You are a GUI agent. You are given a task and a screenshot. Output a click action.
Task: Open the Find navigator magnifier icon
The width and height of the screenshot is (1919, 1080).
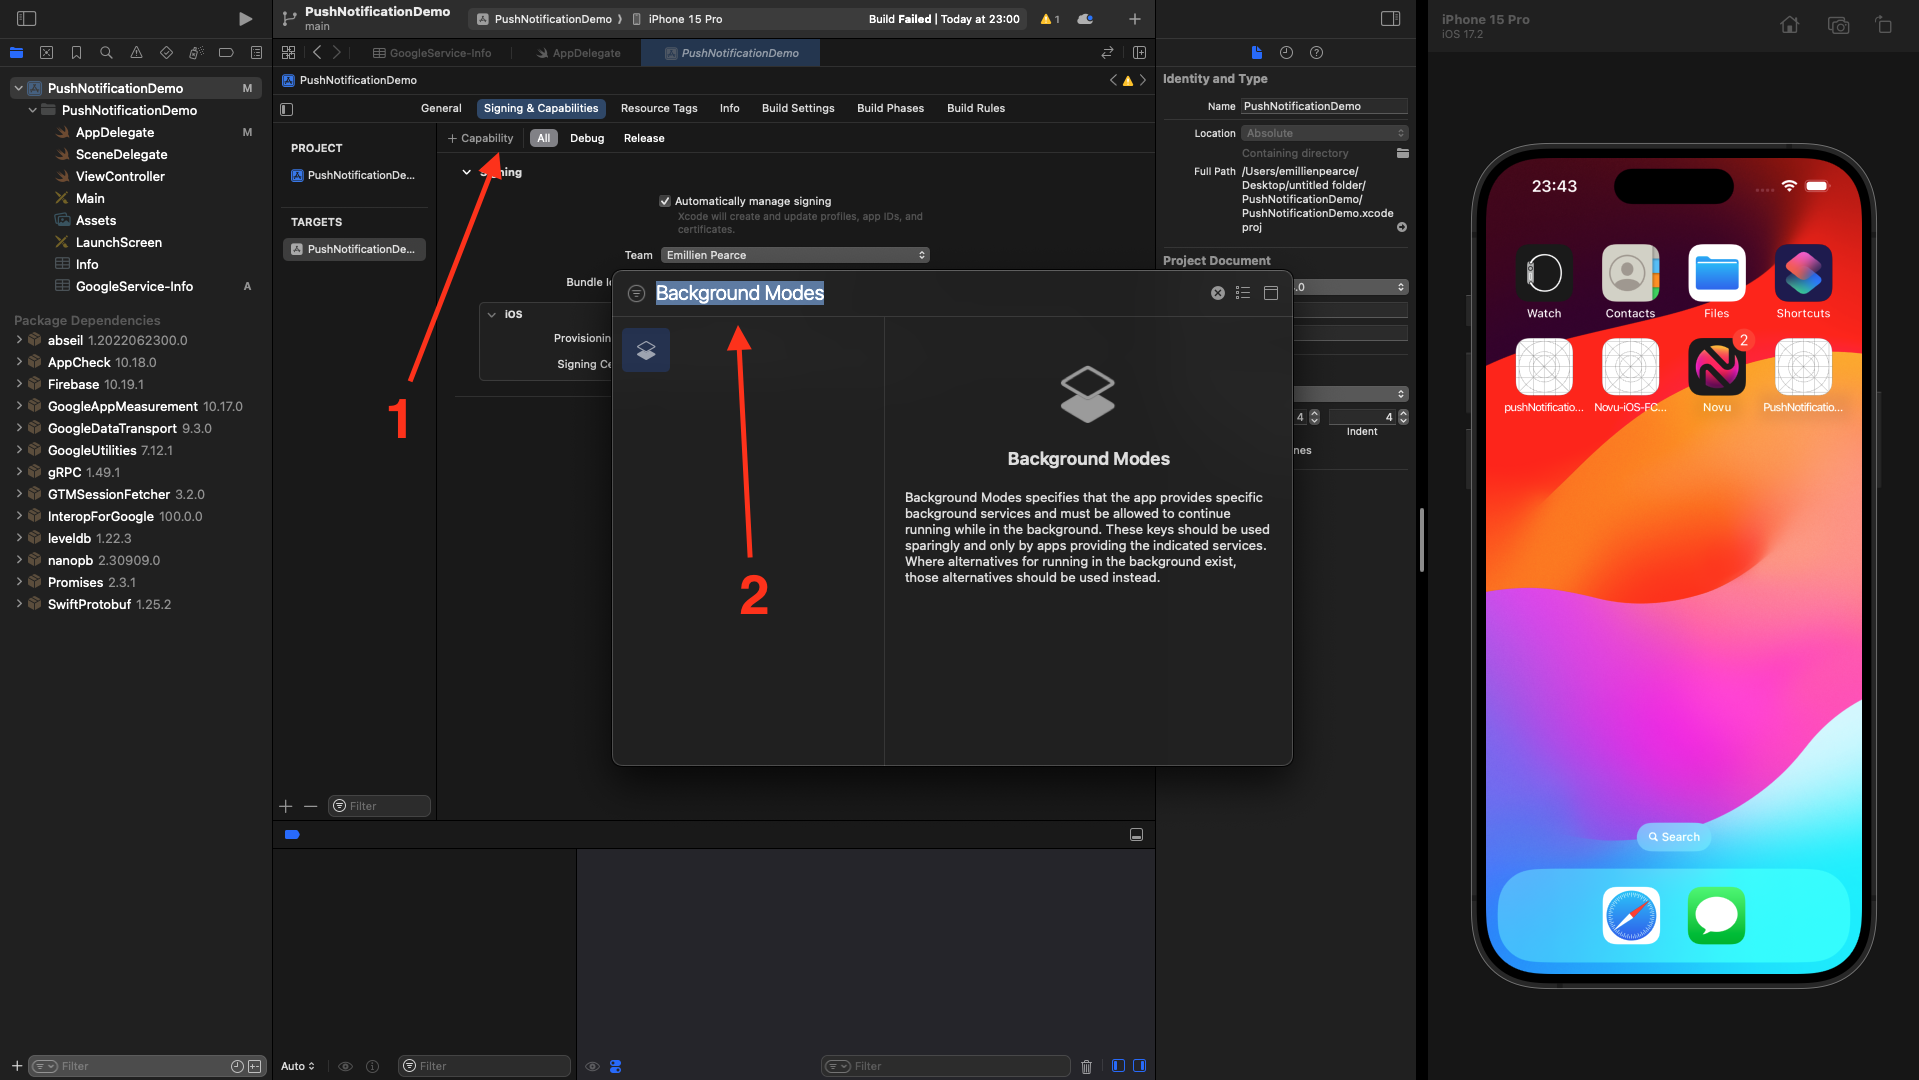[x=106, y=52]
